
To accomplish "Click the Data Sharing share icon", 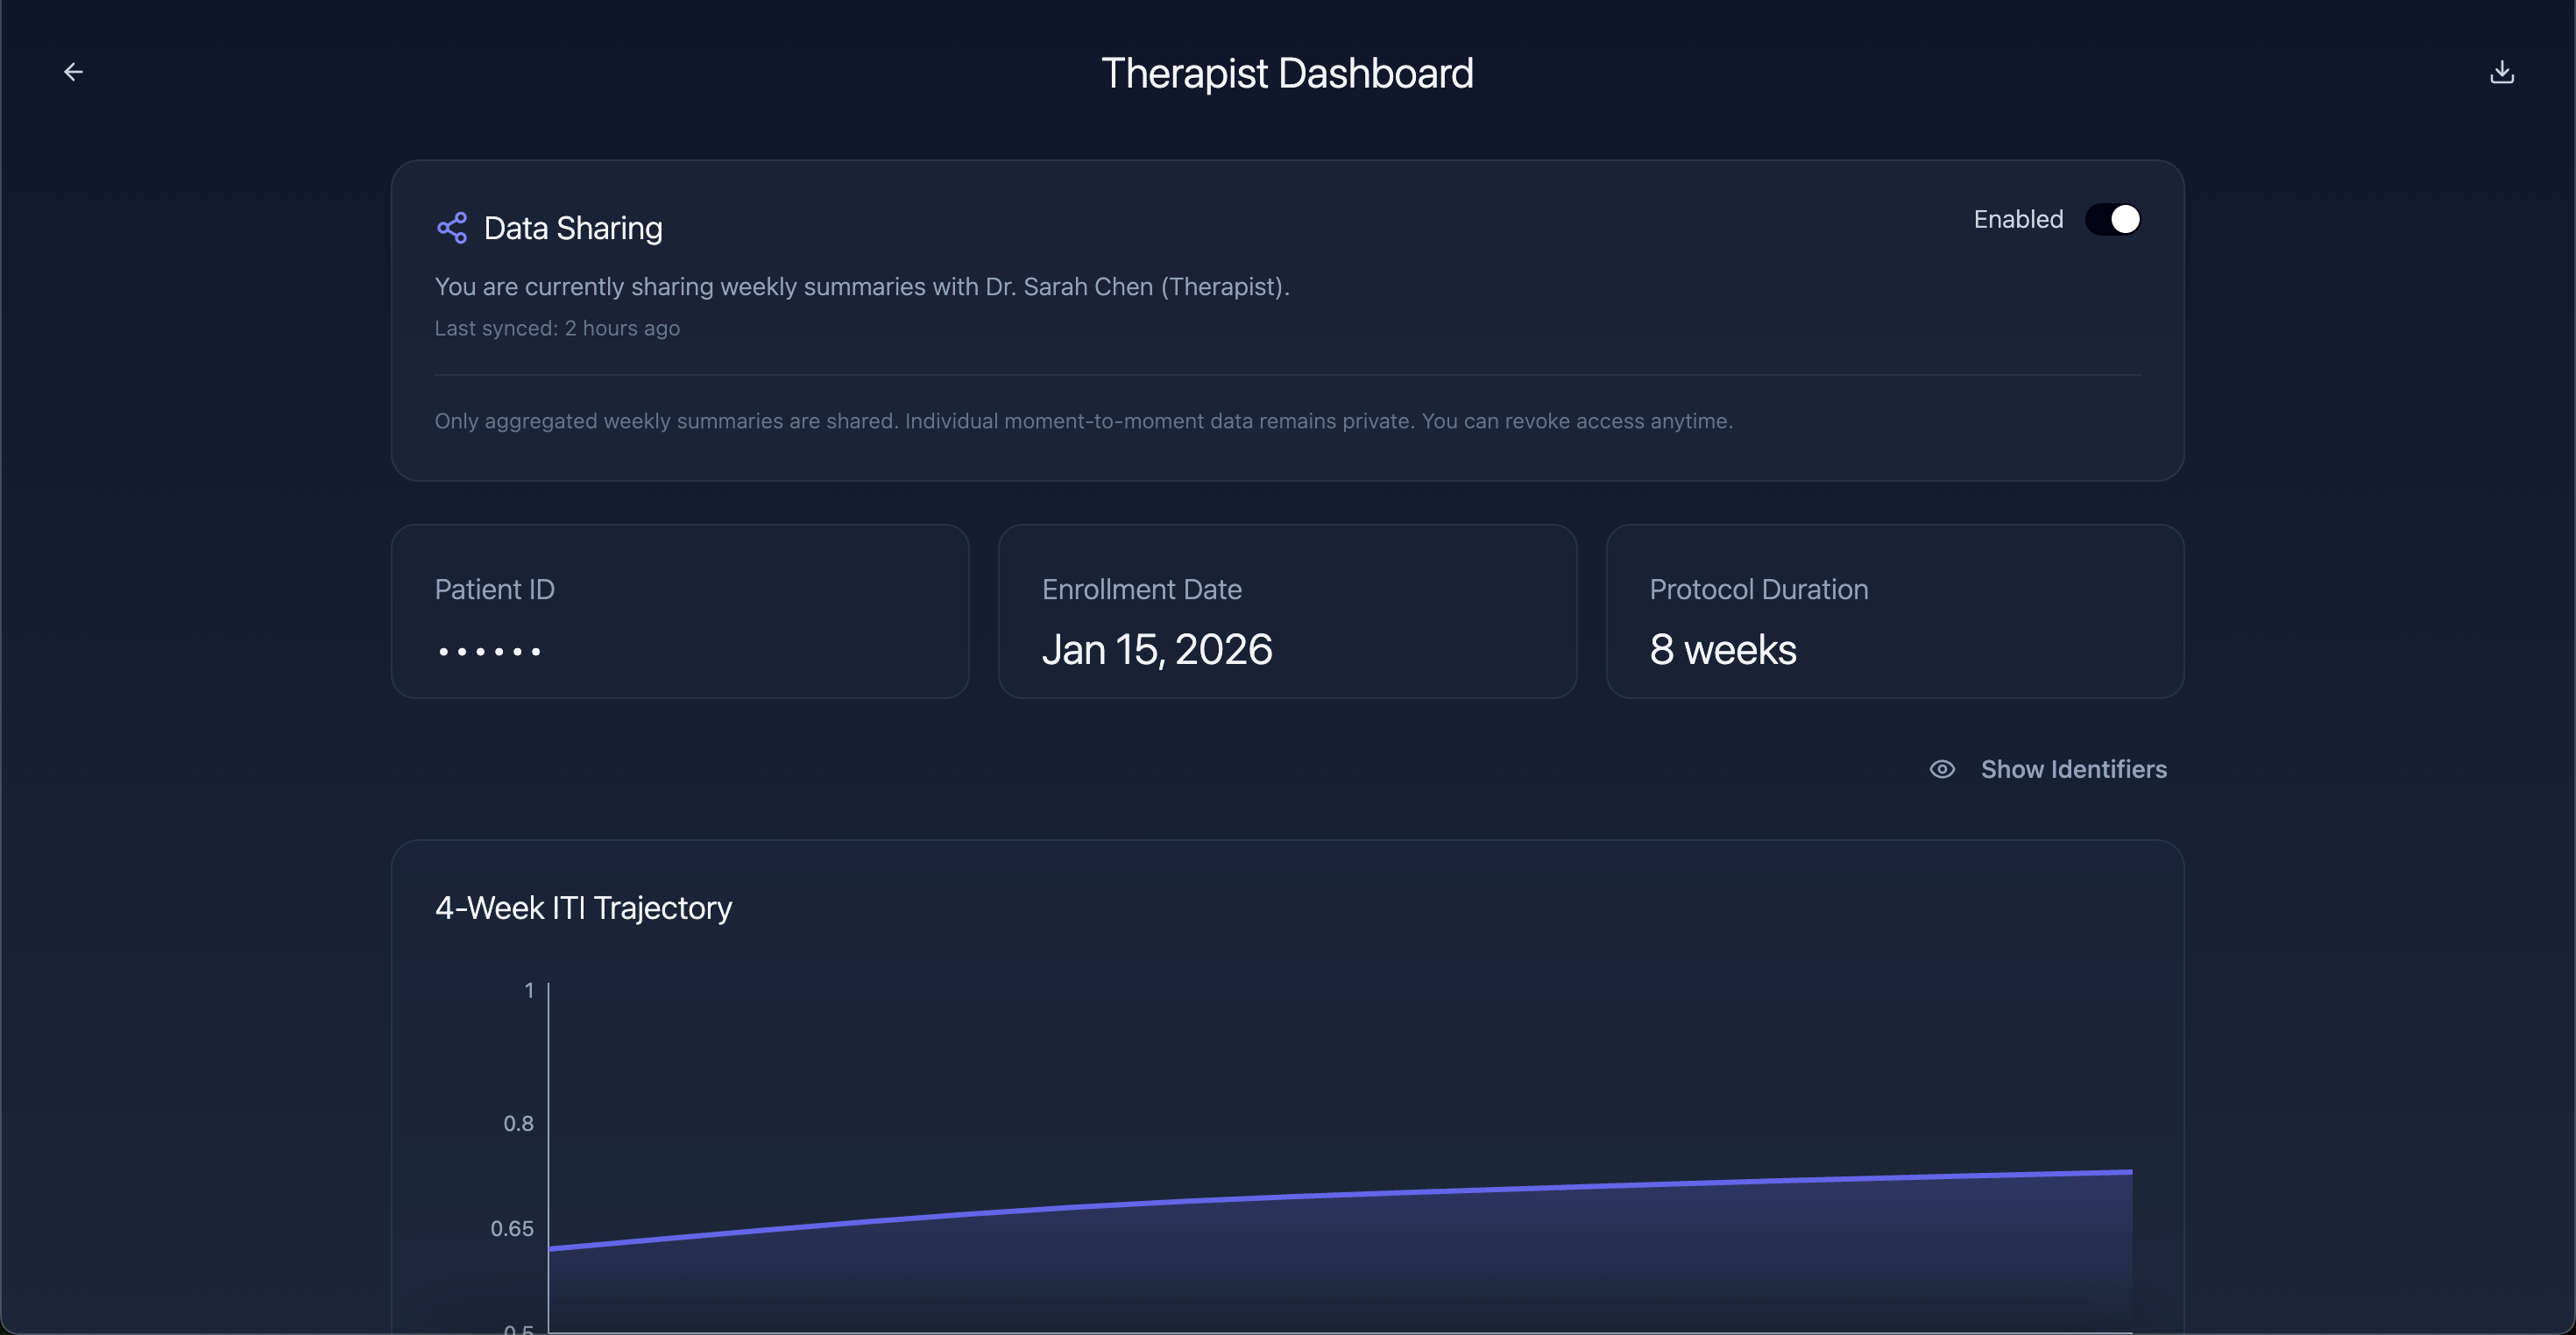I will (452, 228).
